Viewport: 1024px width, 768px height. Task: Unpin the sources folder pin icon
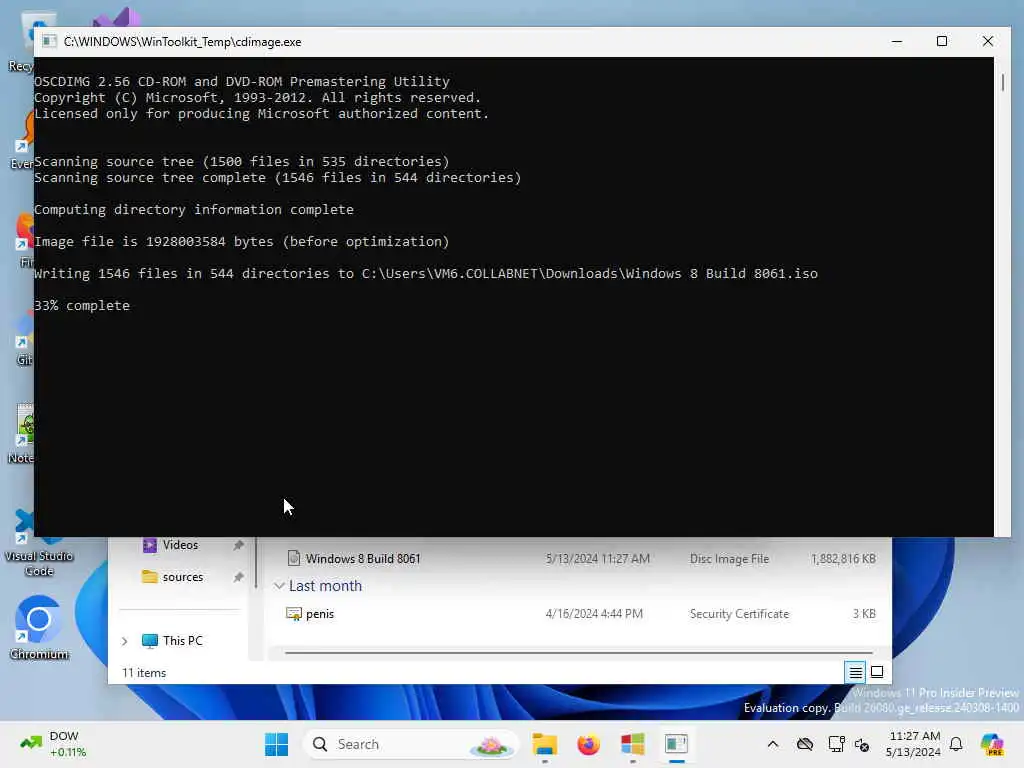[x=238, y=577]
